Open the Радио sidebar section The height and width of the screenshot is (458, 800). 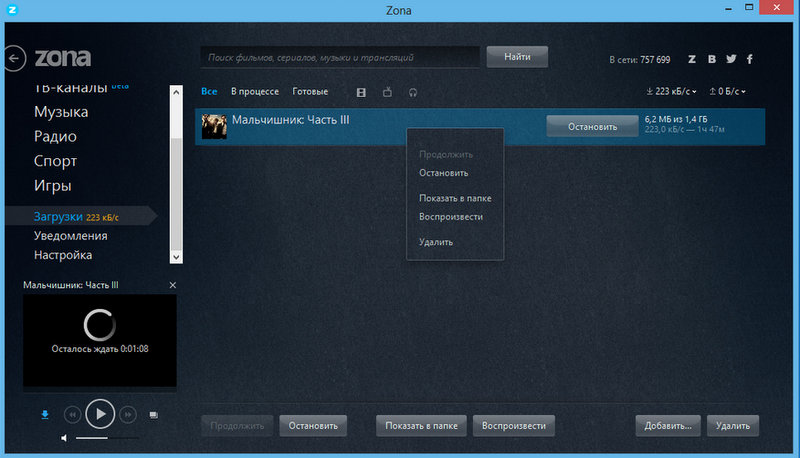pos(55,136)
